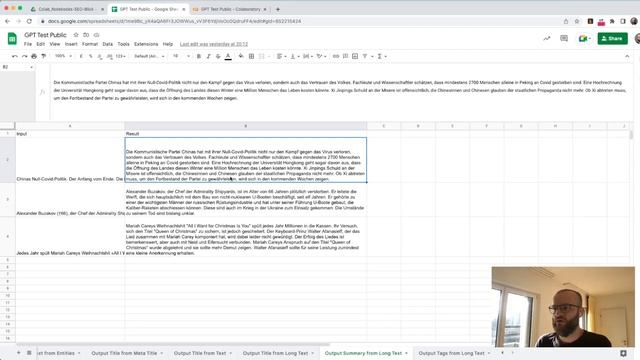640x360 pixels.
Task: Select column A header
Action: tap(70, 126)
